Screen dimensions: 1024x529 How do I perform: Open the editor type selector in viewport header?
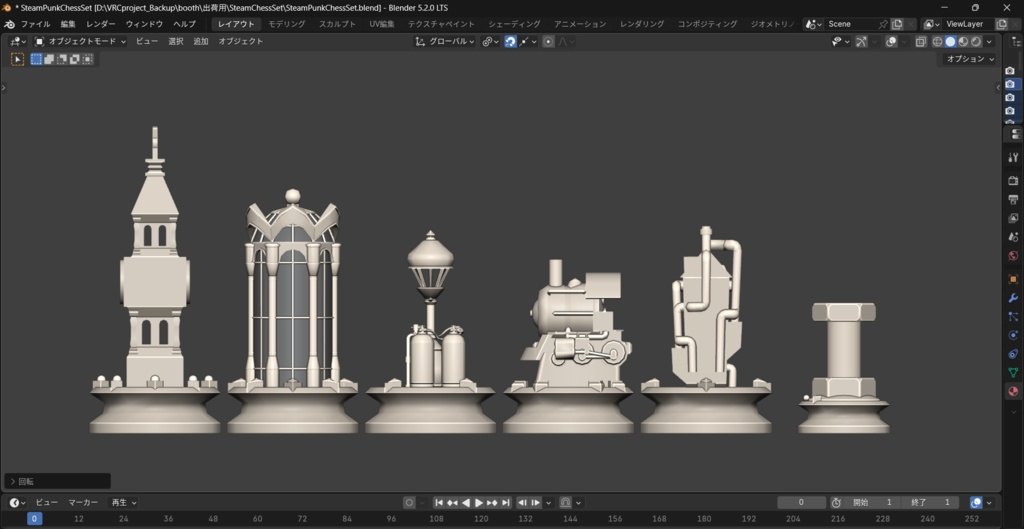(x=18, y=41)
